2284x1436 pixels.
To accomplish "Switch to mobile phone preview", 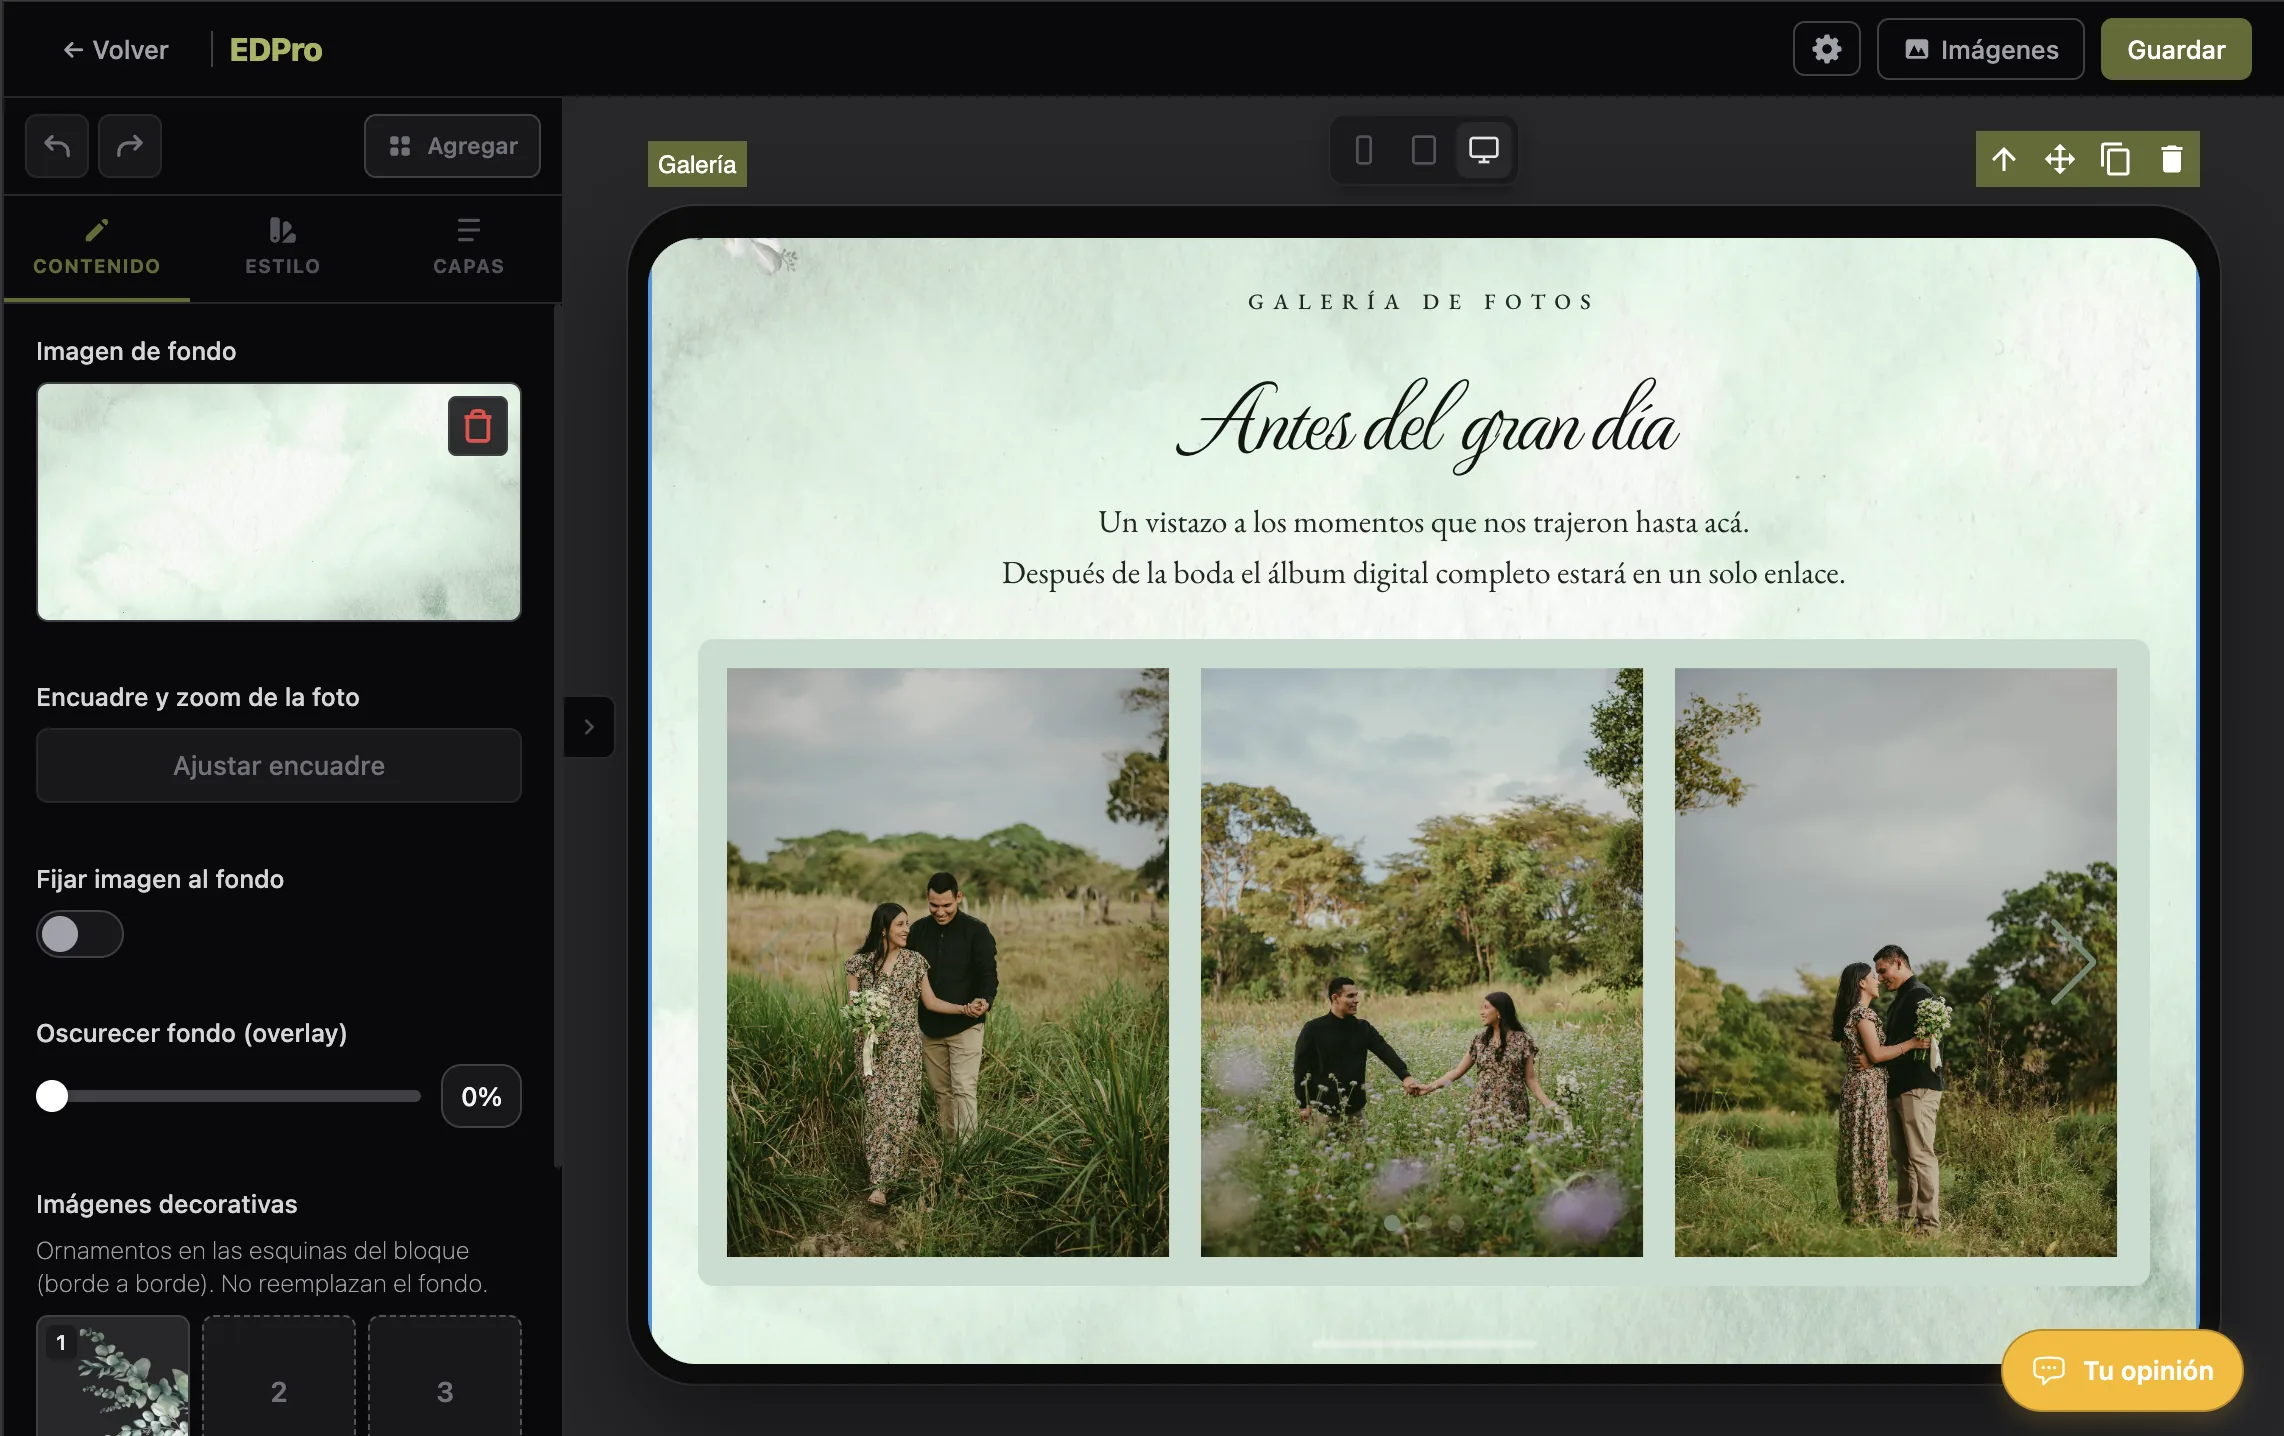I will [1364, 150].
